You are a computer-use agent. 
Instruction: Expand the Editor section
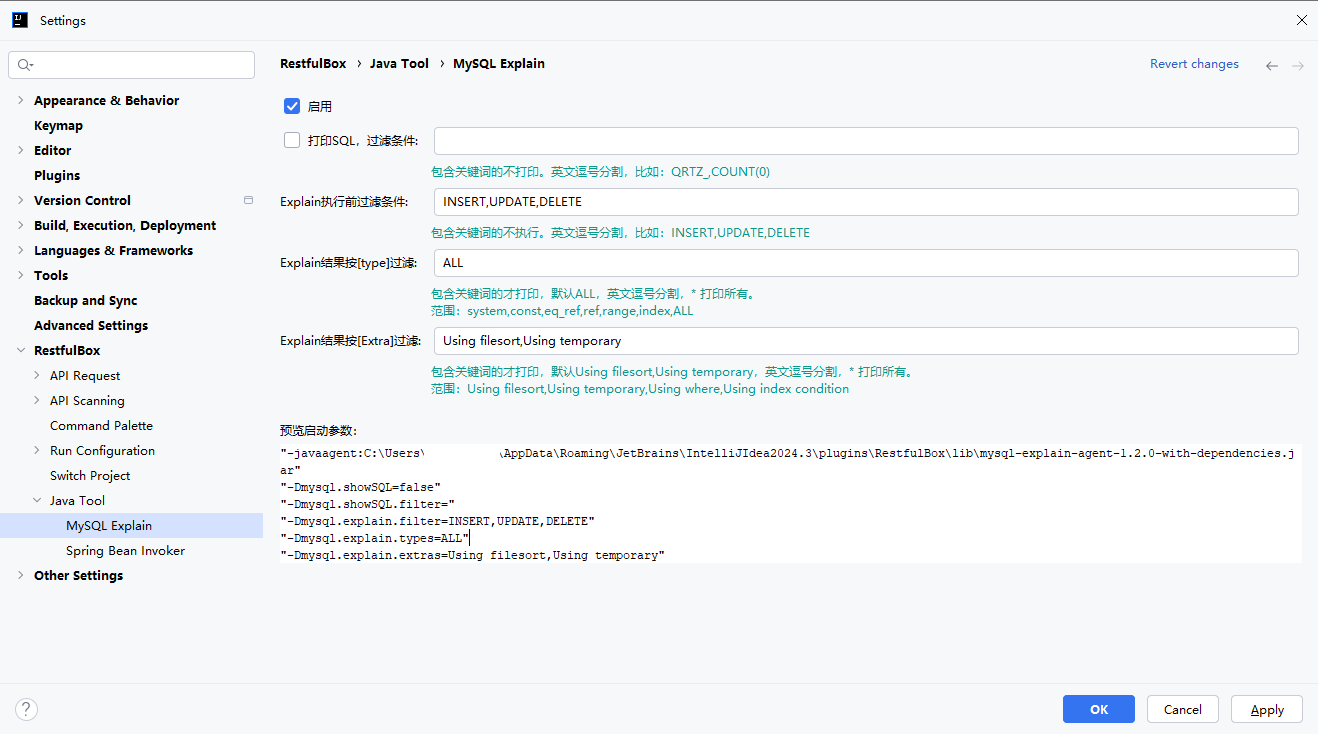(x=21, y=150)
